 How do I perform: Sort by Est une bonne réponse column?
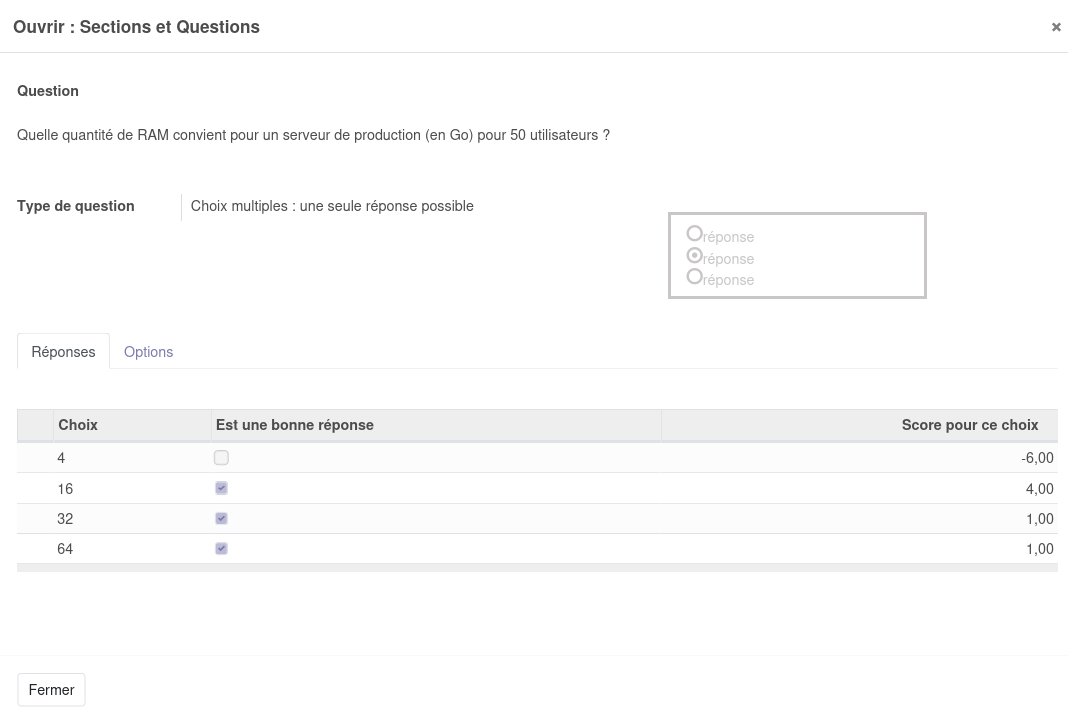295,425
